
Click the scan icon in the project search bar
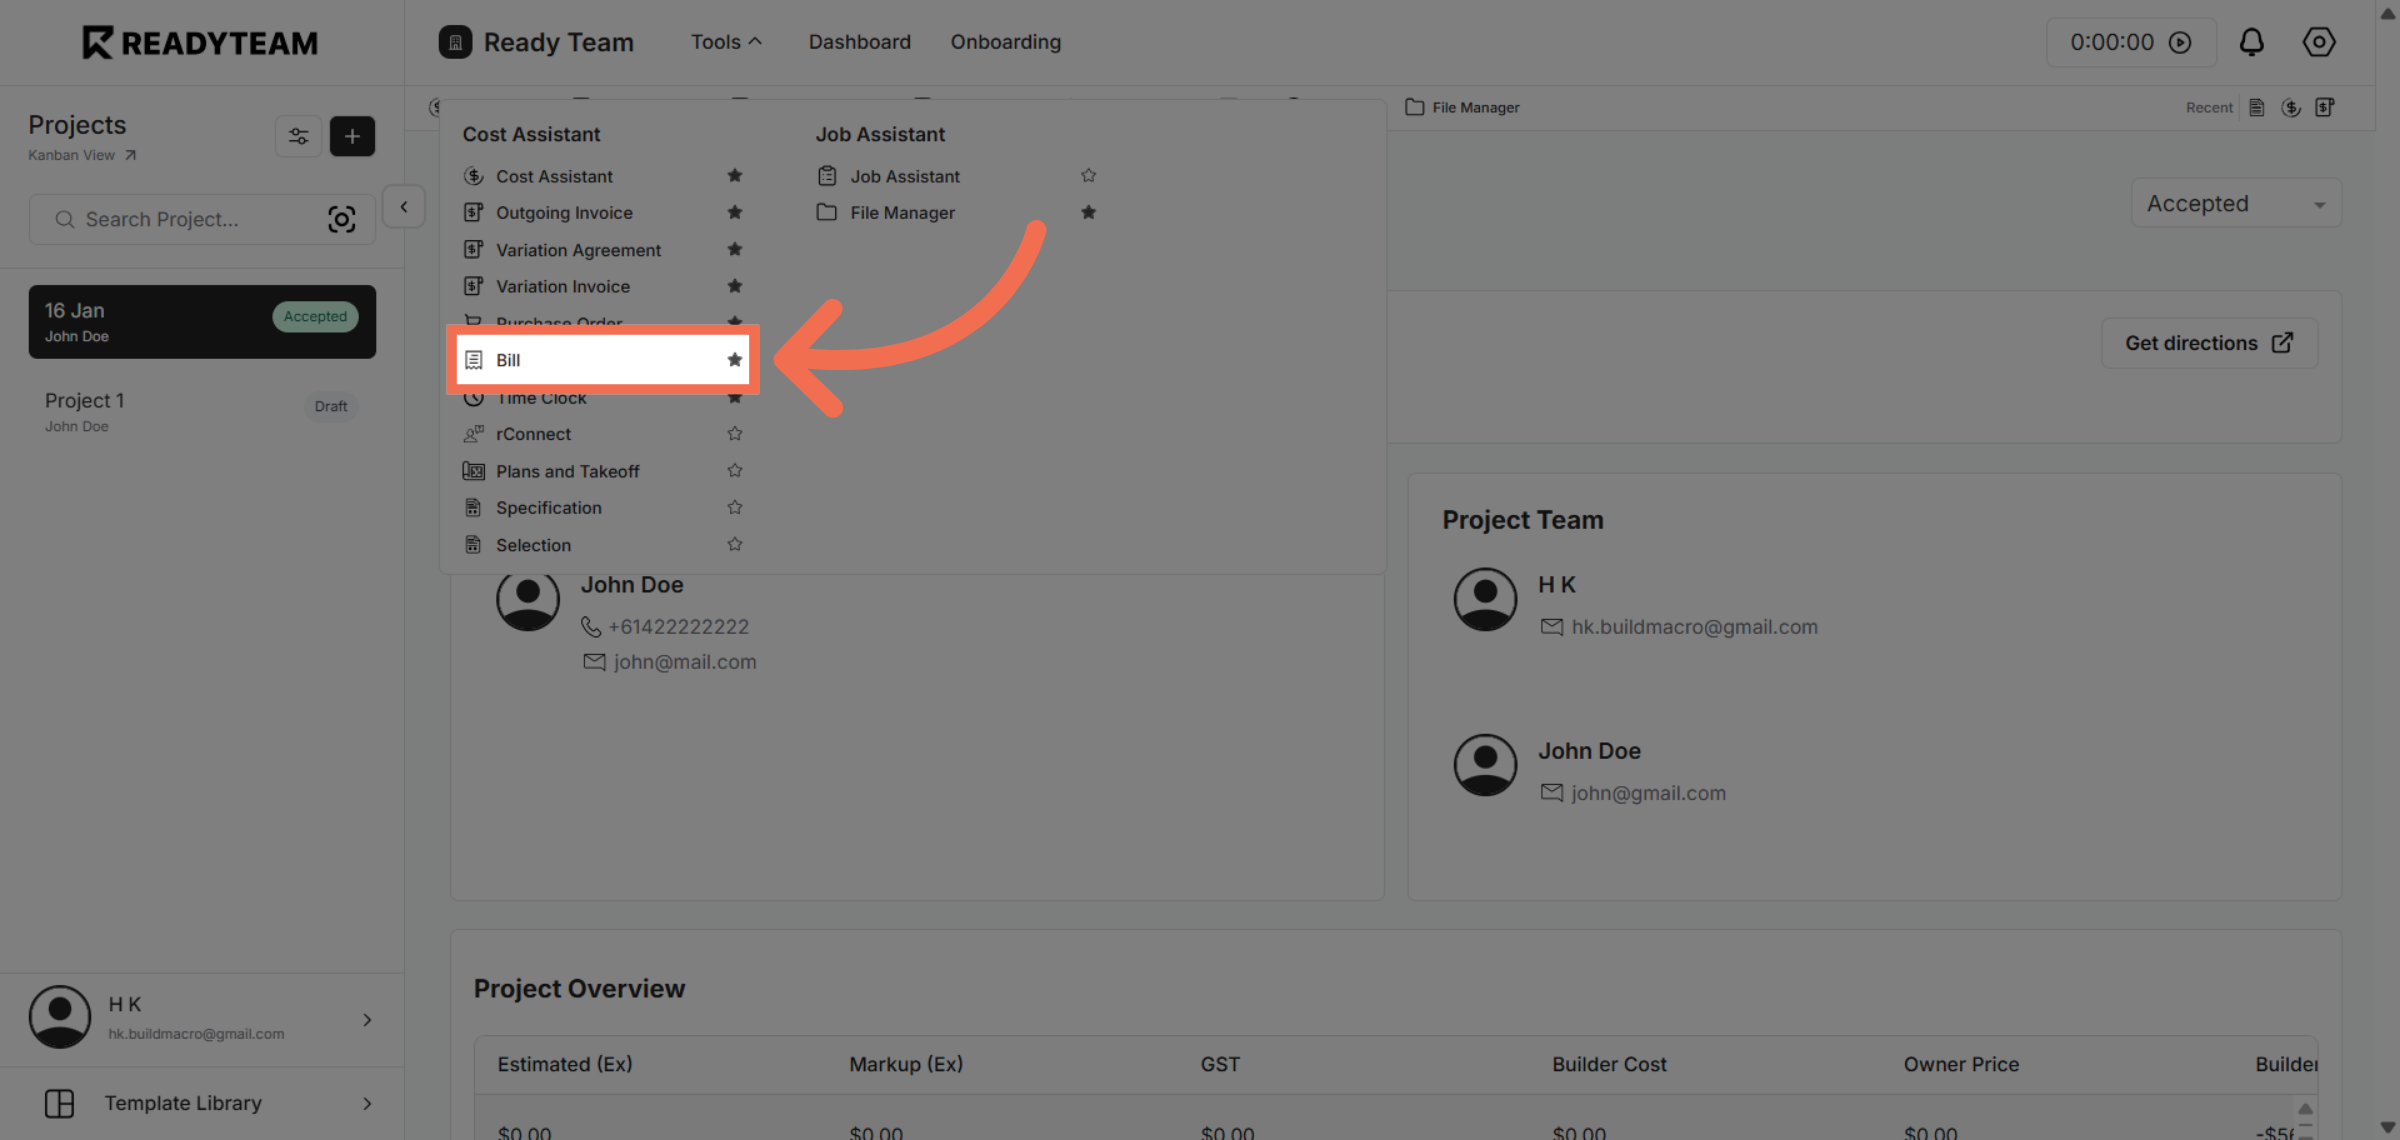point(342,218)
